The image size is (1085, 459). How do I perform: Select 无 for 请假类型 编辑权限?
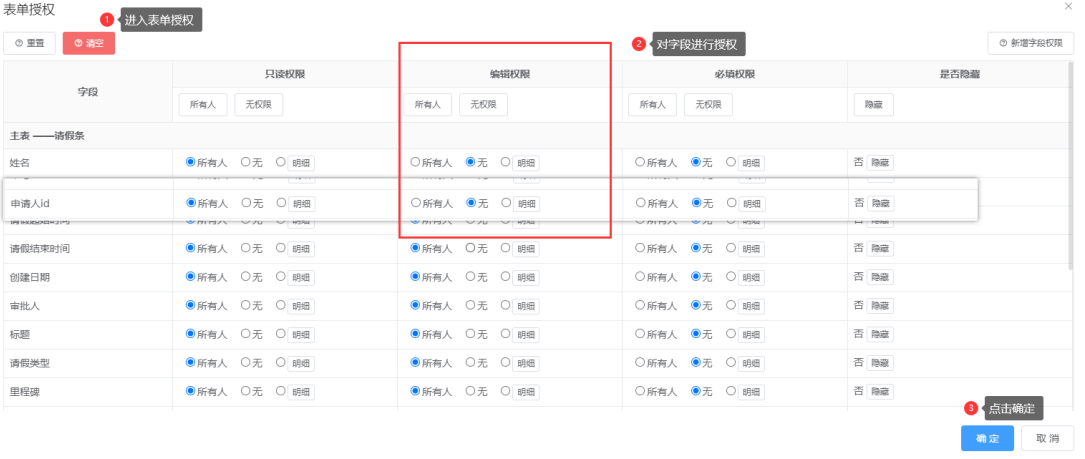click(x=471, y=362)
